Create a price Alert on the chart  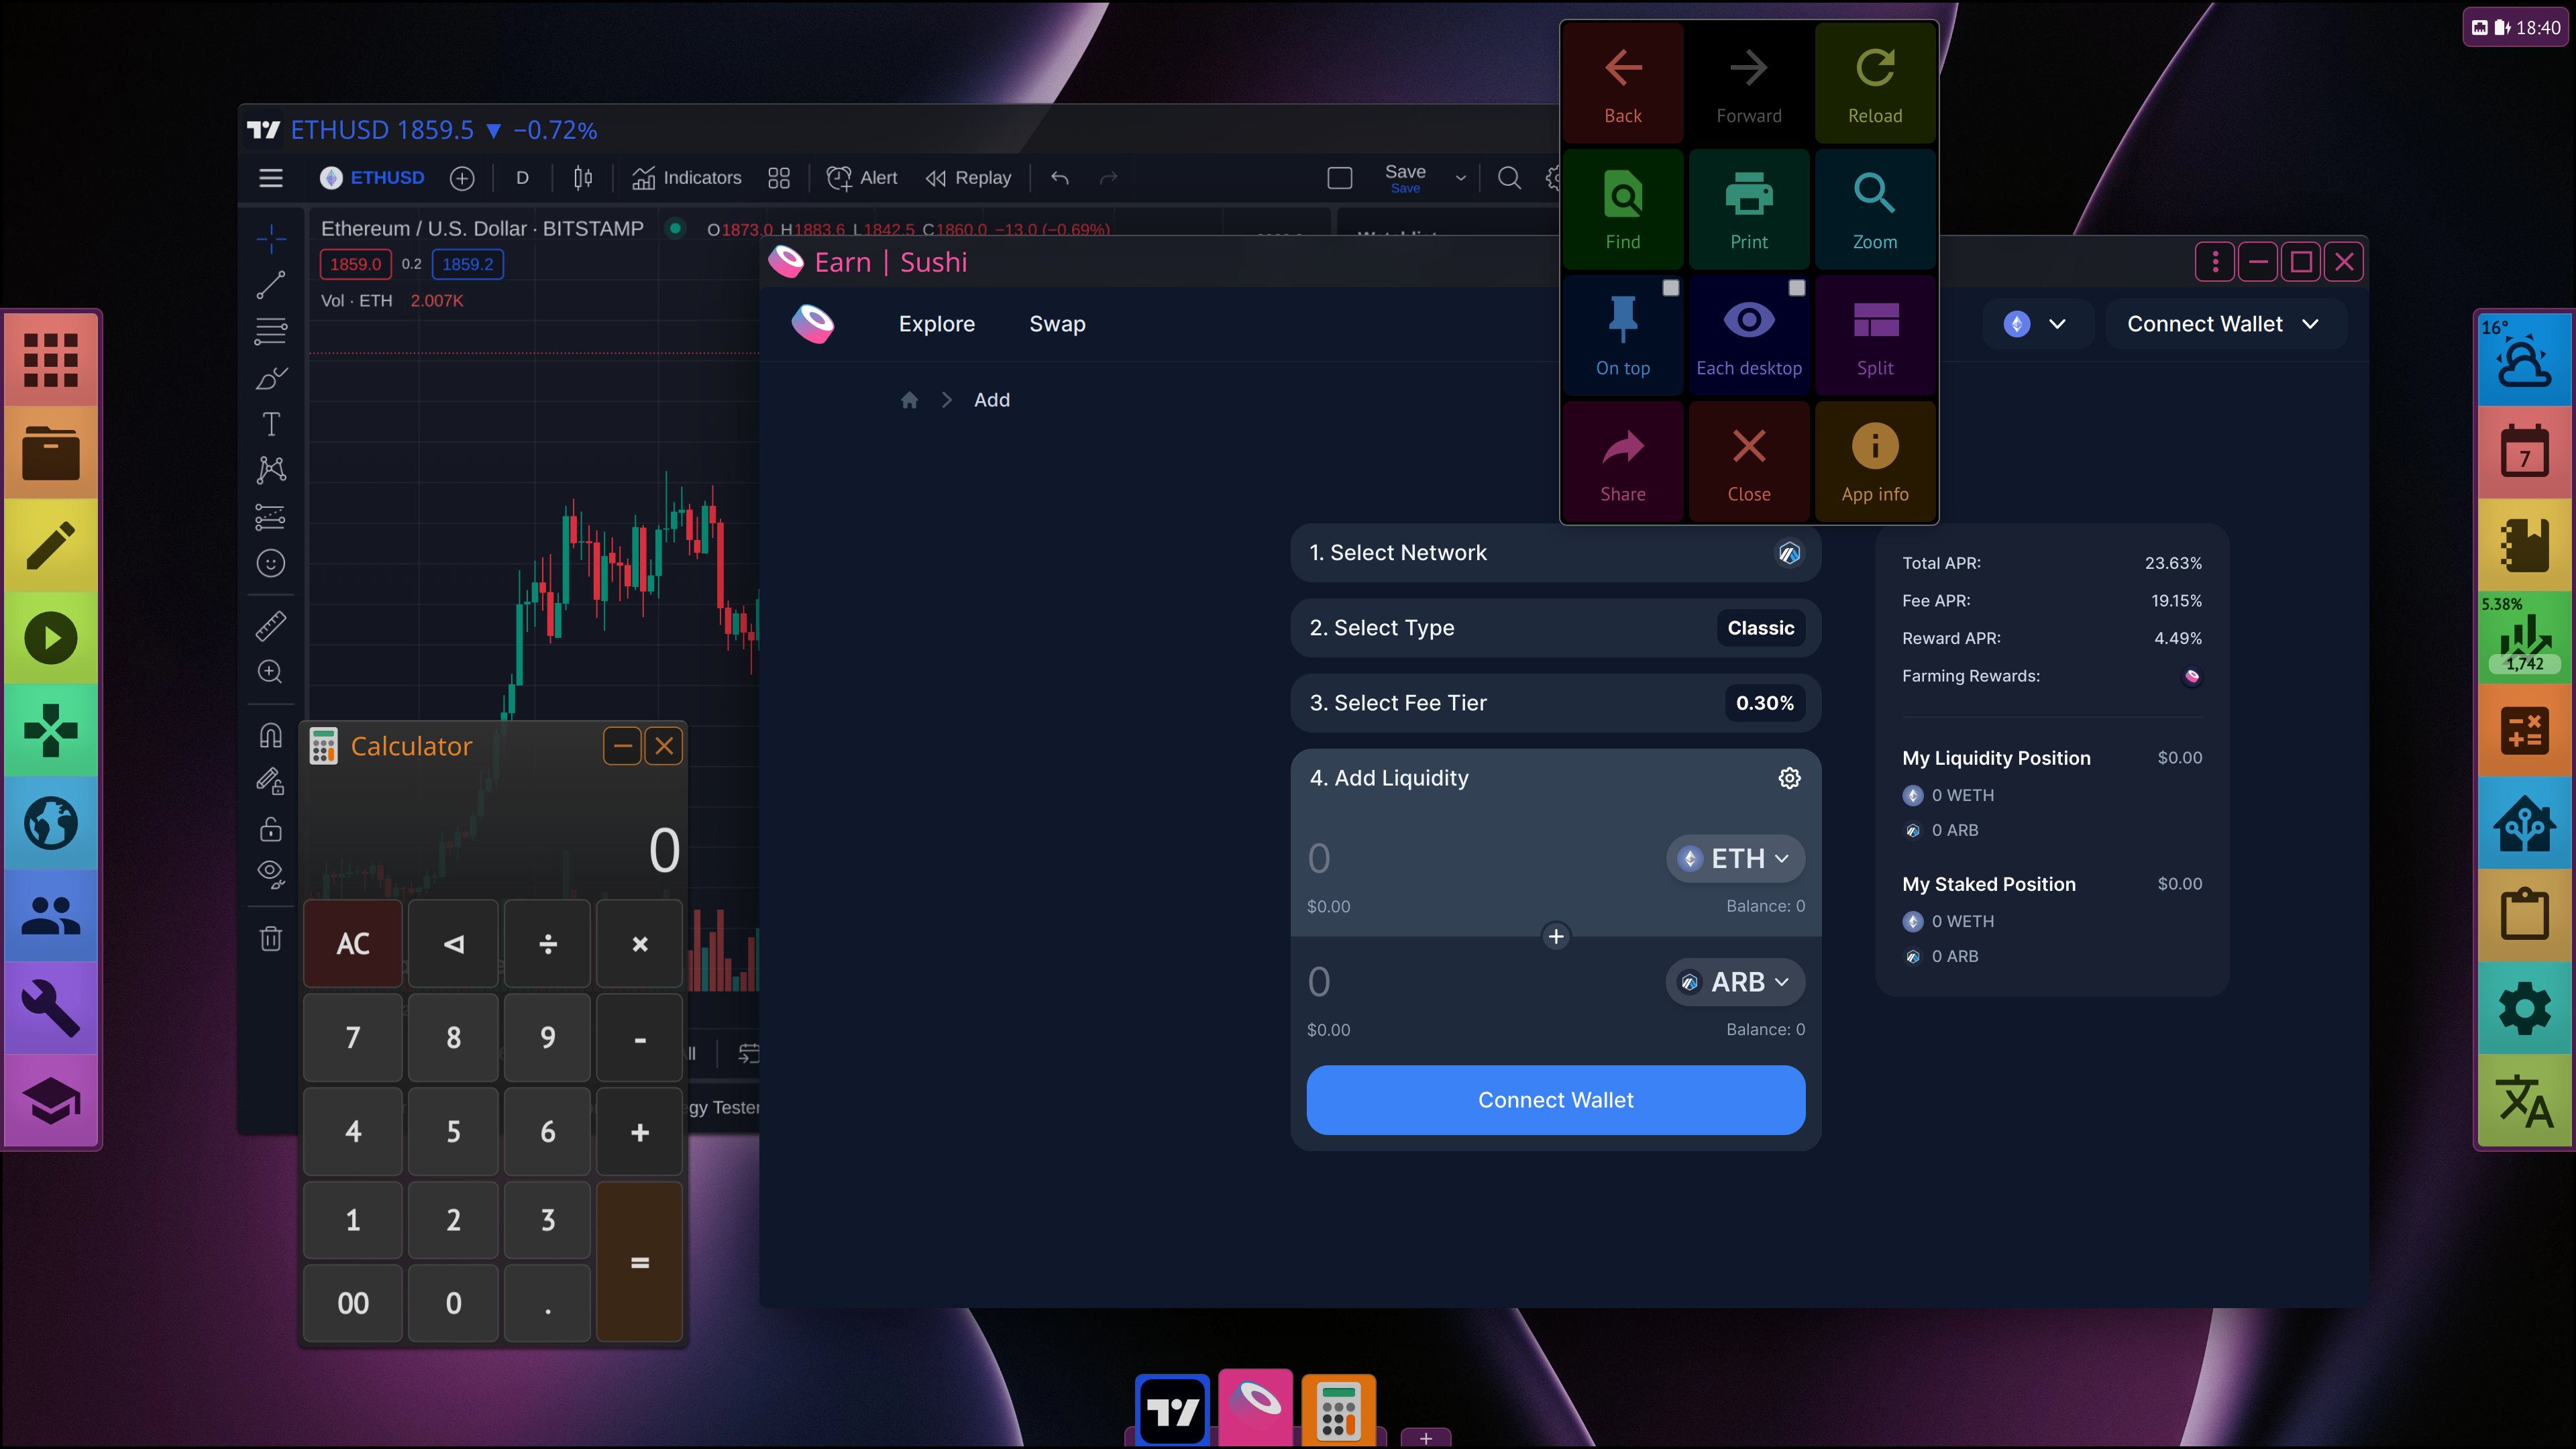click(861, 177)
